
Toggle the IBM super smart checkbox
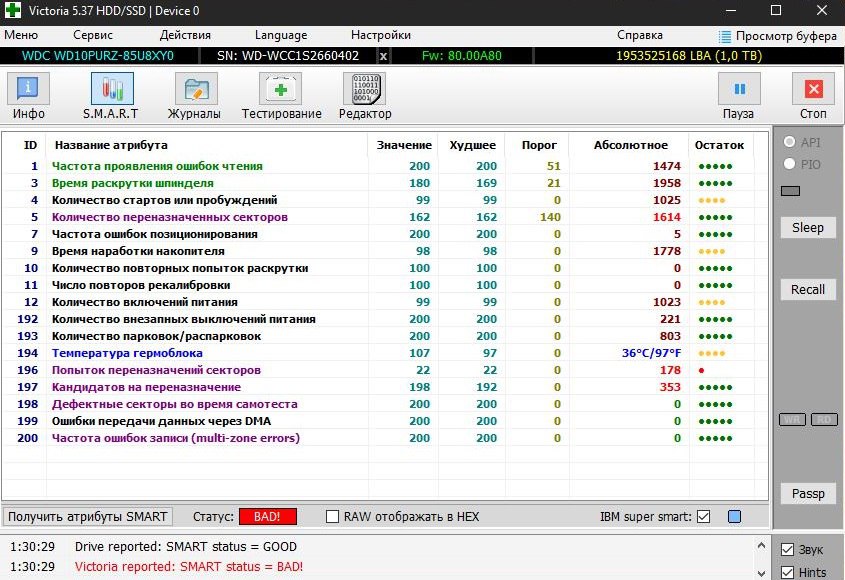click(x=703, y=516)
